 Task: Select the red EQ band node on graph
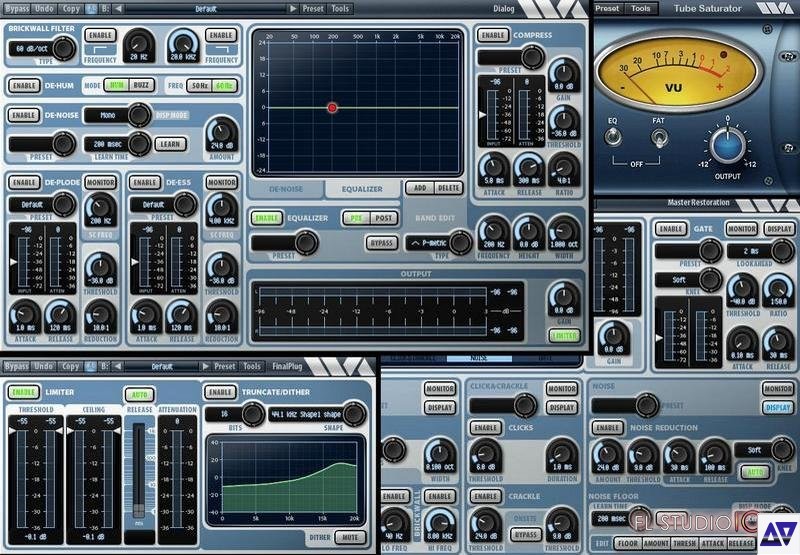[x=332, y=107]
